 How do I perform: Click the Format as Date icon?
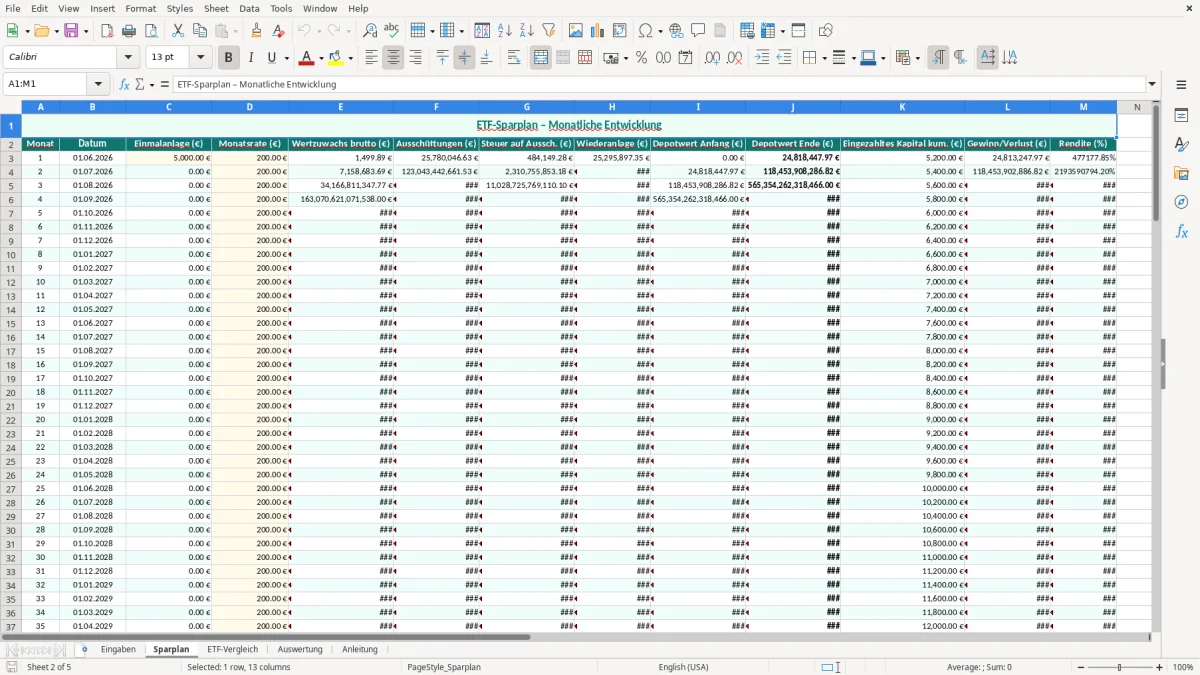tap(685, 58)
